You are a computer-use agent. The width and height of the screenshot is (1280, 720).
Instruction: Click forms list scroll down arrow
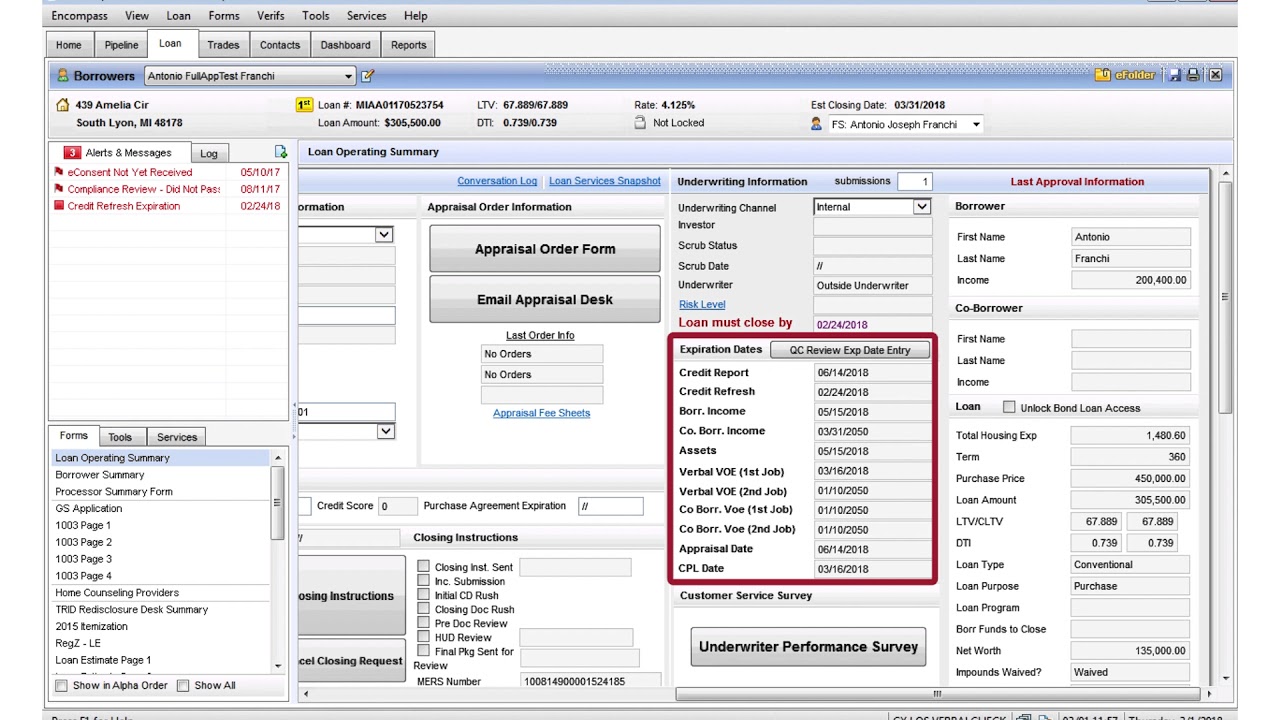278,666
